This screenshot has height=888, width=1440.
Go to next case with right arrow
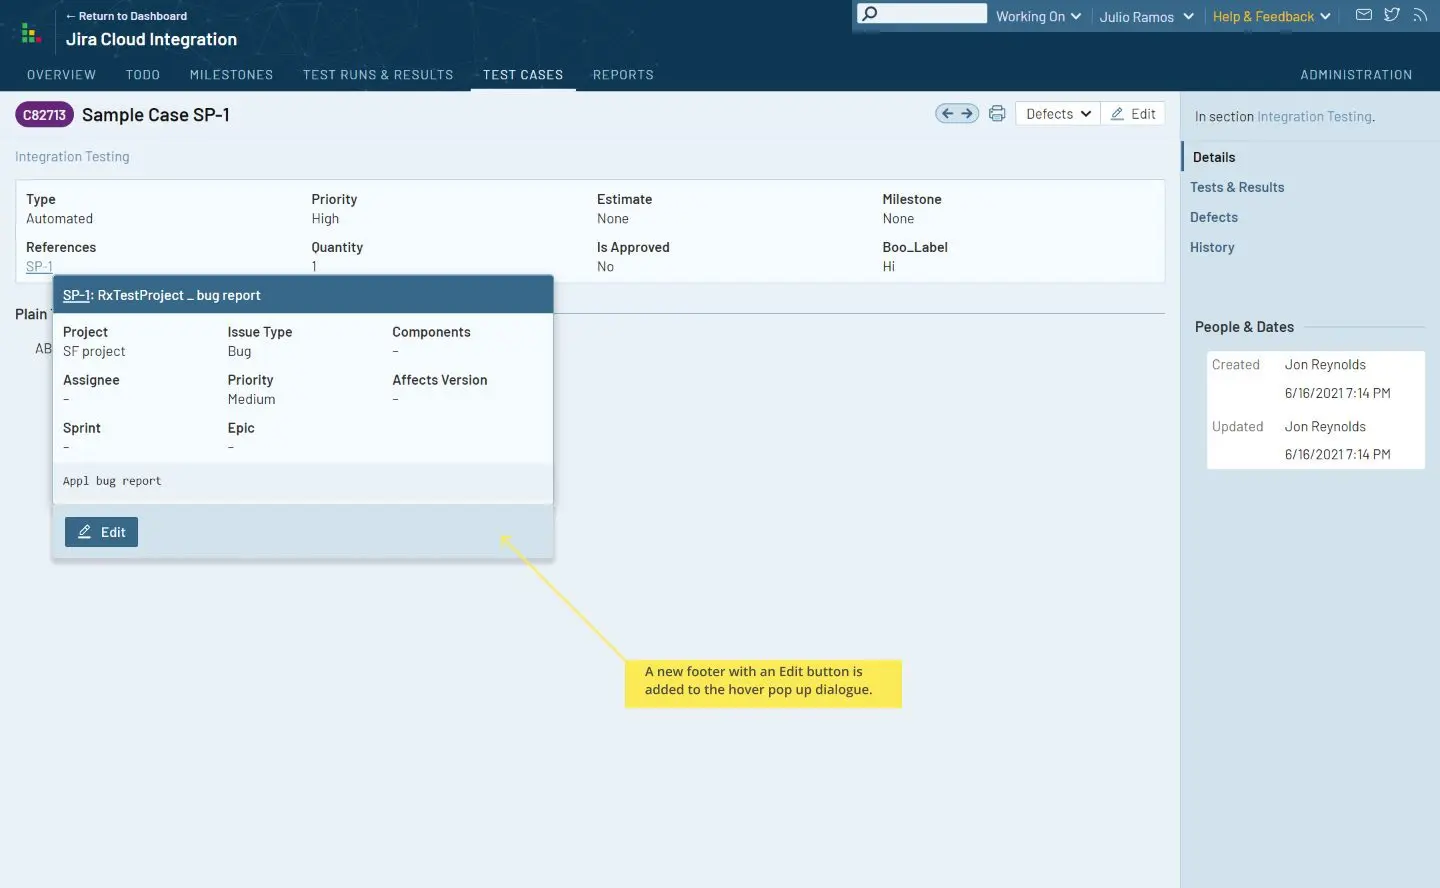tap(967, 114)
